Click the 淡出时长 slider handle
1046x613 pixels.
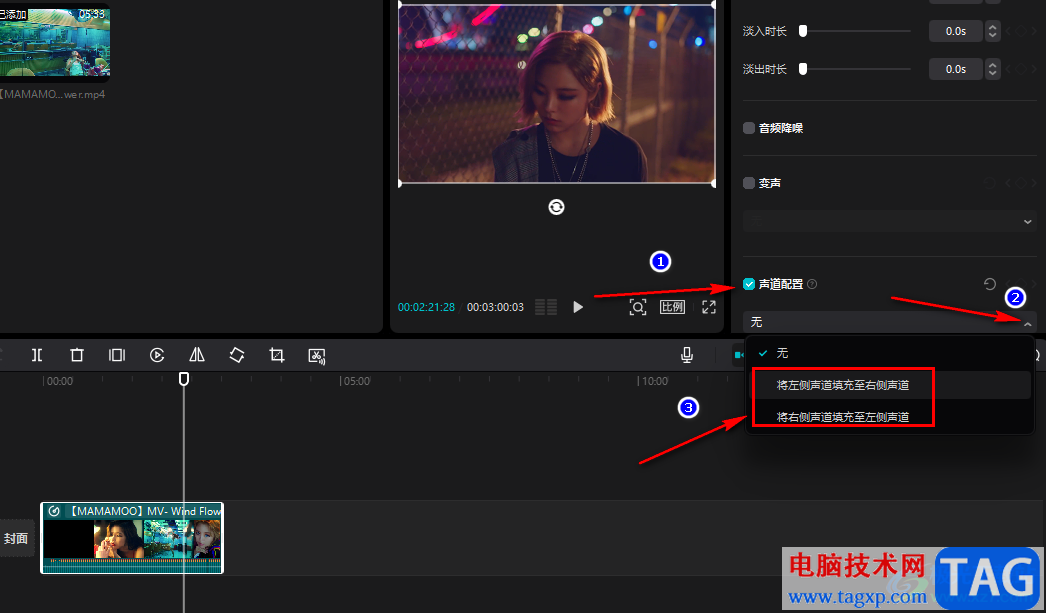803,69
